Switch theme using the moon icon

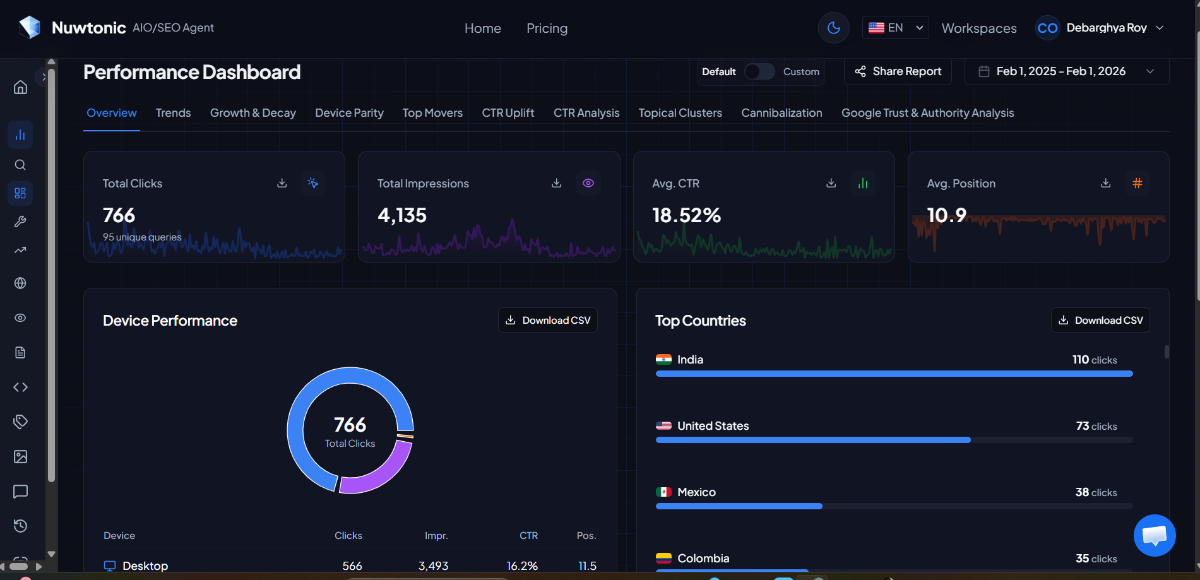tap(833, 28)
